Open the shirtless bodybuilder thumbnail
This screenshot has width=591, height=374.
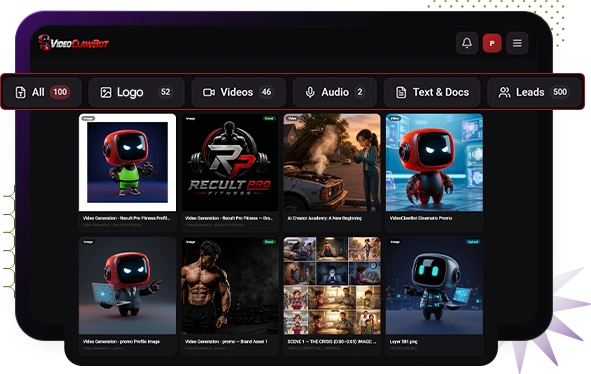point(230,286)
